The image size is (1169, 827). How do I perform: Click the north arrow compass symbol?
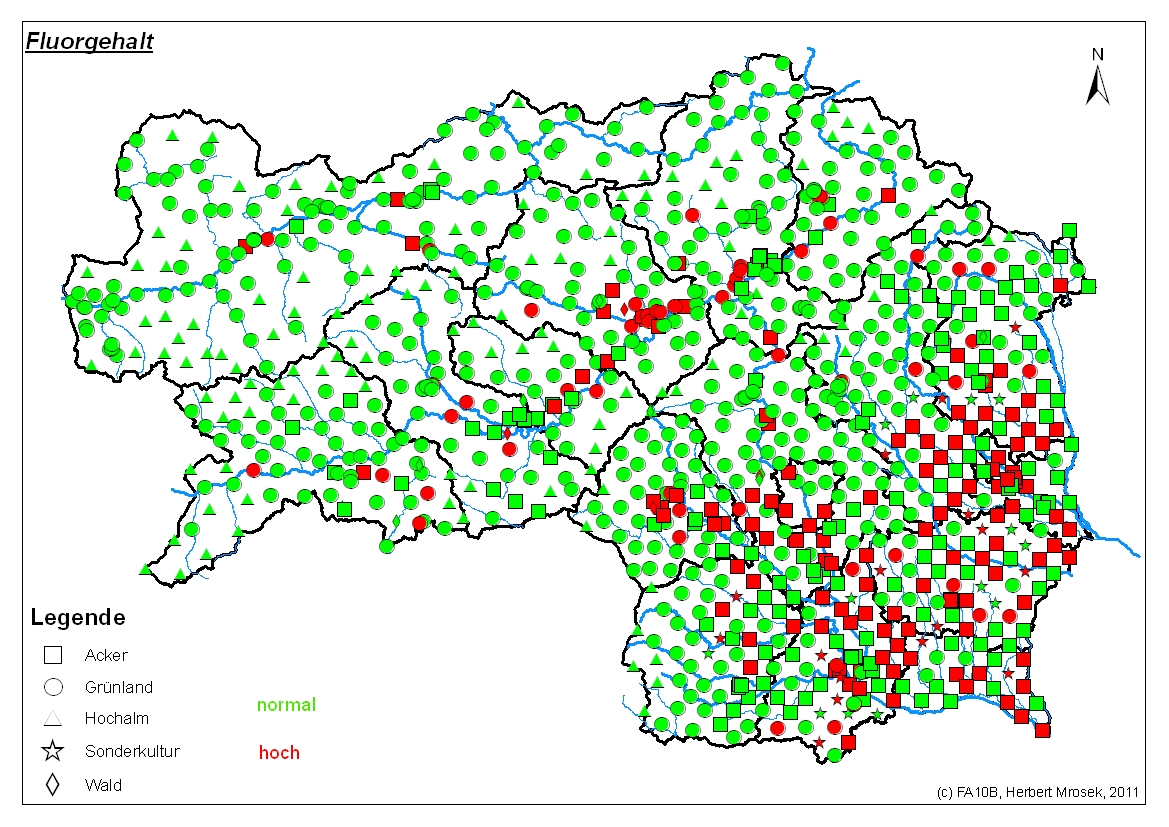click(1097, 85)
